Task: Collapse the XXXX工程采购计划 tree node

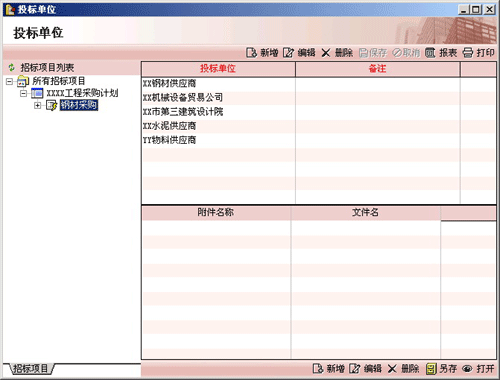Action: (x=23, y=94)
